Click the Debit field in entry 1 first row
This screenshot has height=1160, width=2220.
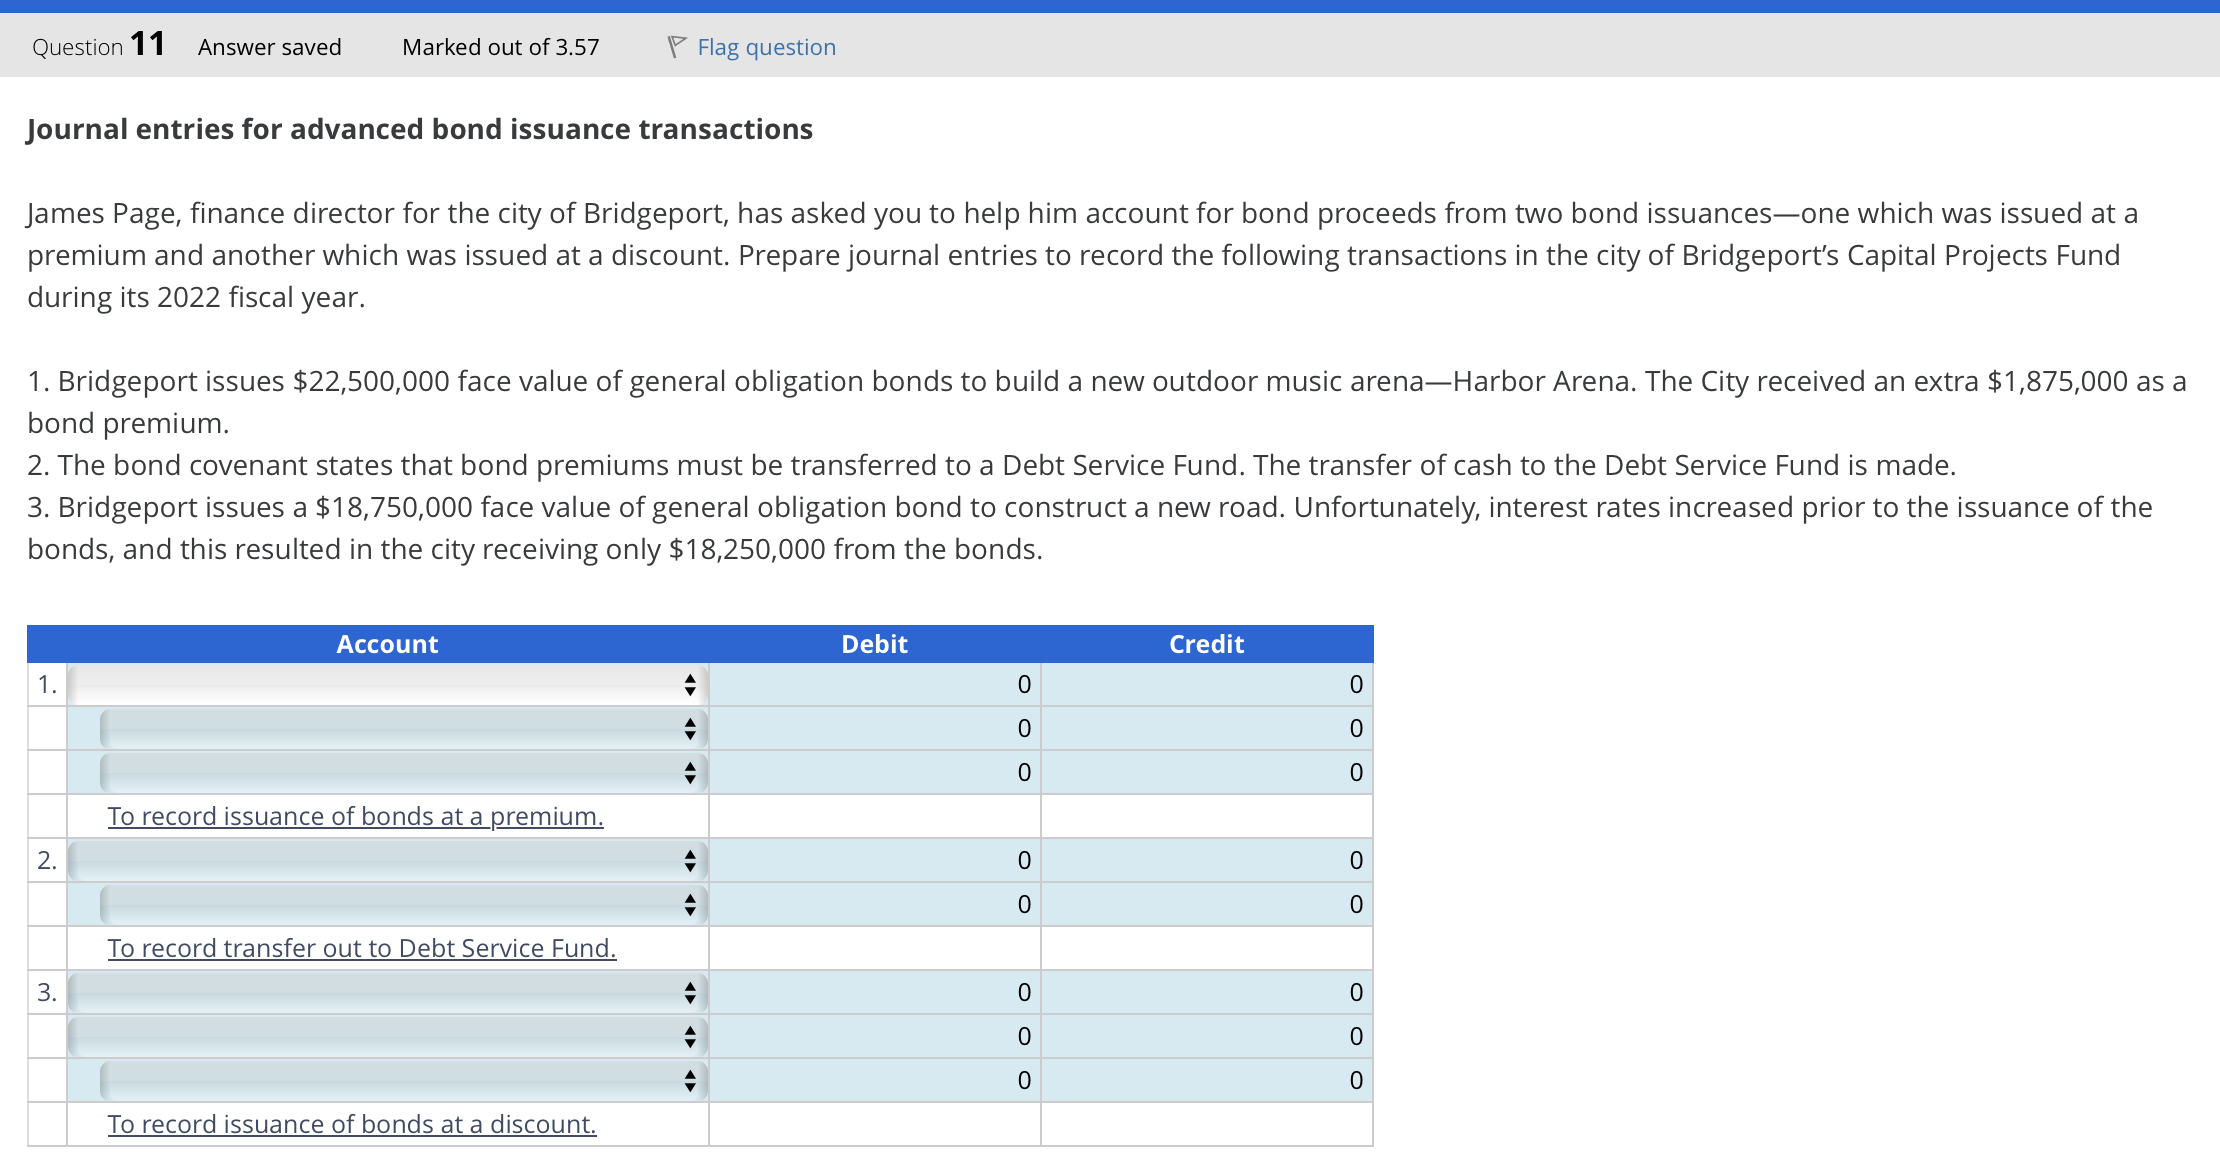pyautogui.click(x=875, y=685)
